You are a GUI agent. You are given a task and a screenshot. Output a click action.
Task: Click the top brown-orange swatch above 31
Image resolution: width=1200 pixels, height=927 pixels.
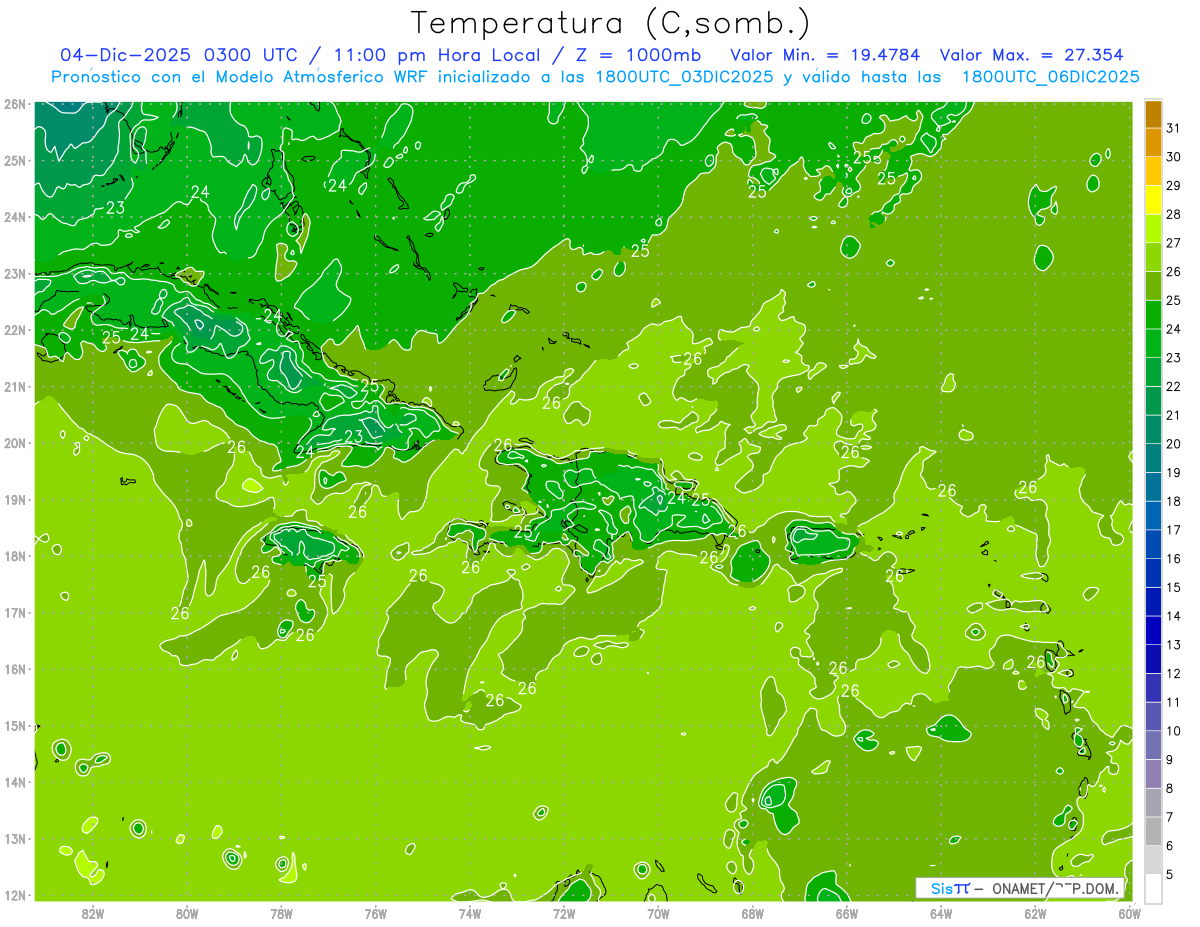[1153, 115]
